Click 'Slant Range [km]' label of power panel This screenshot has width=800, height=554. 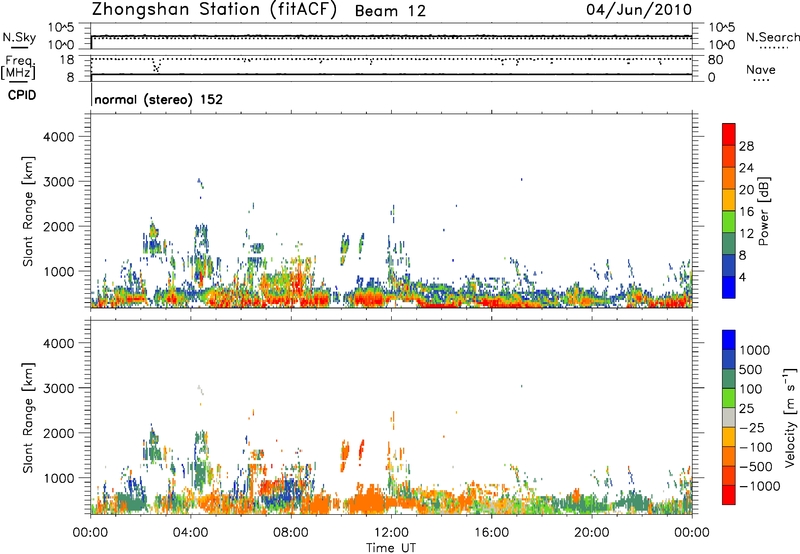(x=28, y=211)
